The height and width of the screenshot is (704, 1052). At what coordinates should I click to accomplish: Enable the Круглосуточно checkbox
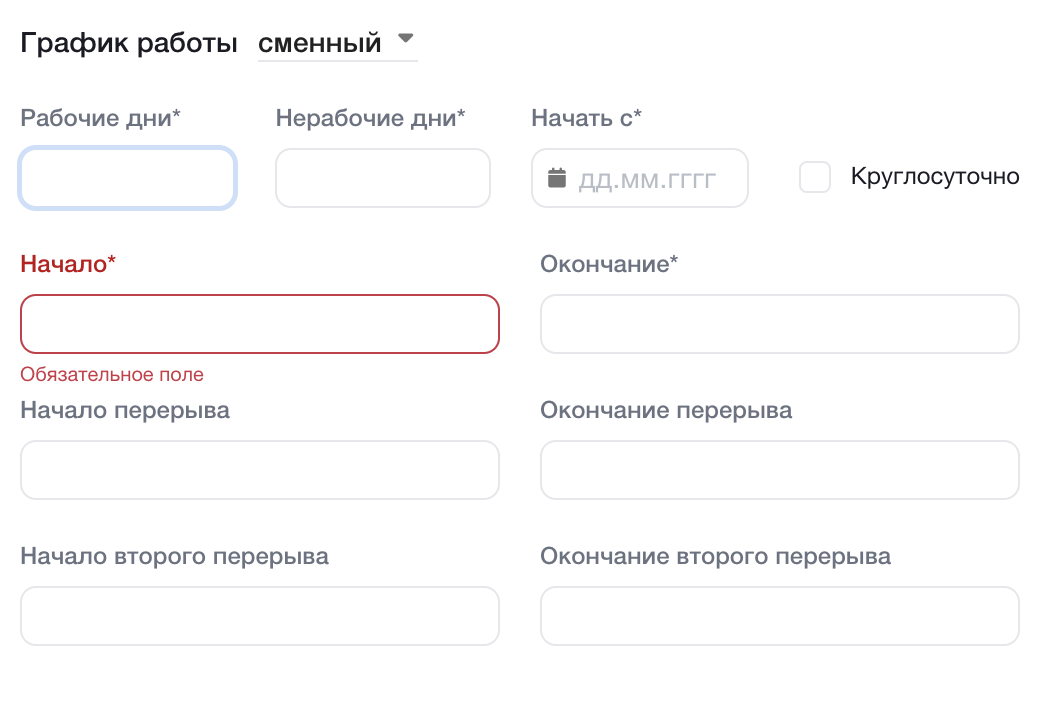[815, 178]
